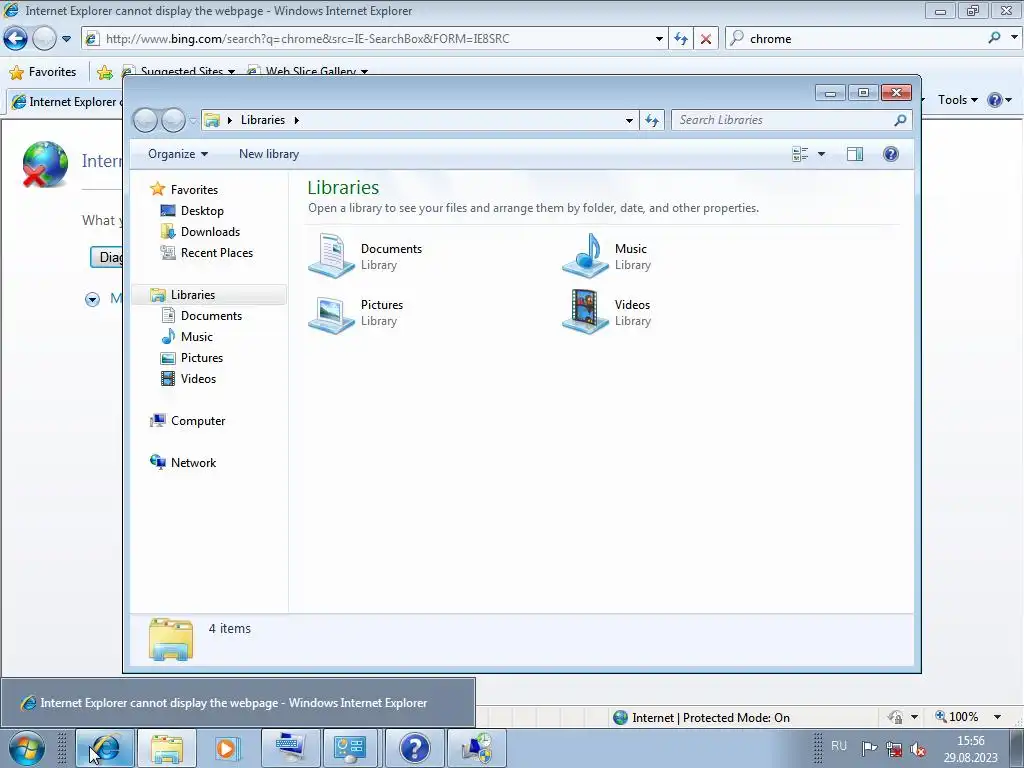This screenshot has width=1024, height=768.
Task: Click New library button
Action: tap(268, 154)
